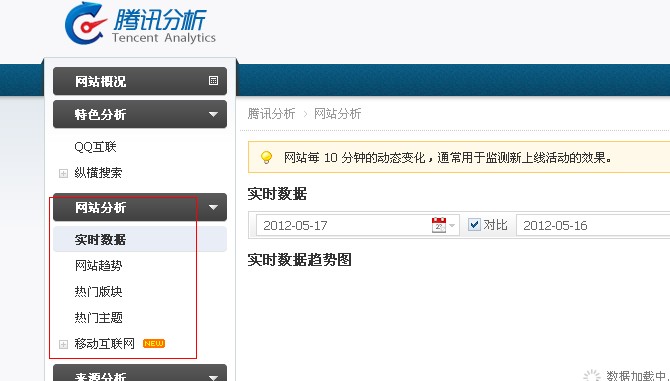Click the 对比 label text
Viewport: 670px width, 381px height.
495,225
